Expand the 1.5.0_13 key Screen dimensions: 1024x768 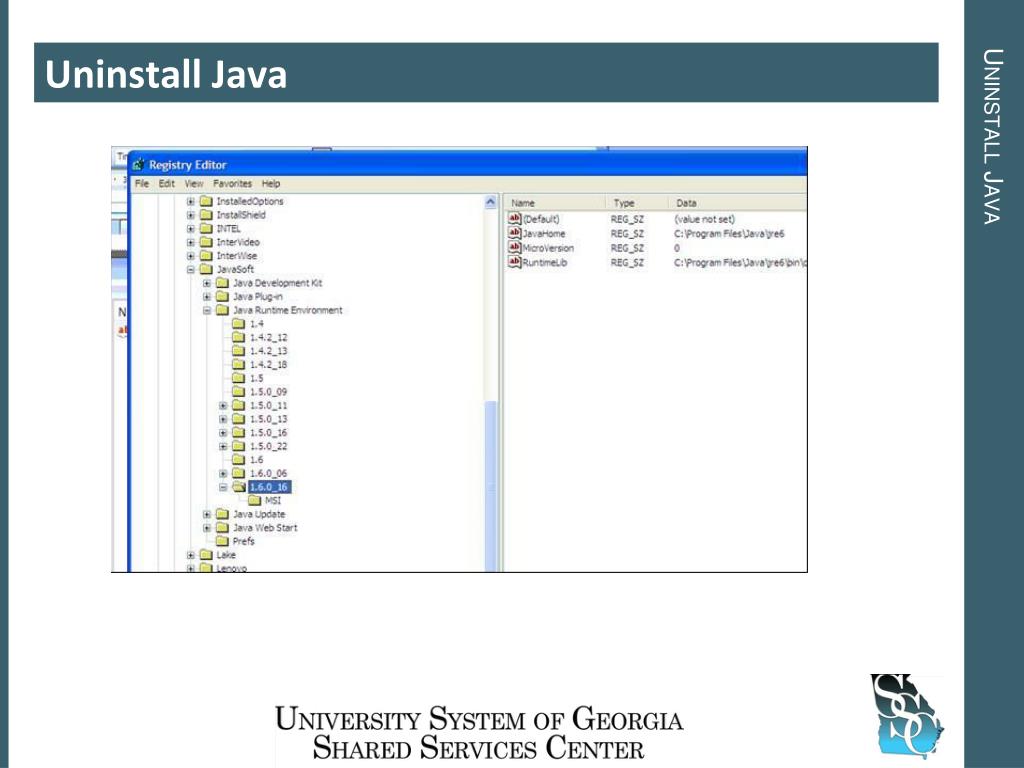tap(223, 419)
